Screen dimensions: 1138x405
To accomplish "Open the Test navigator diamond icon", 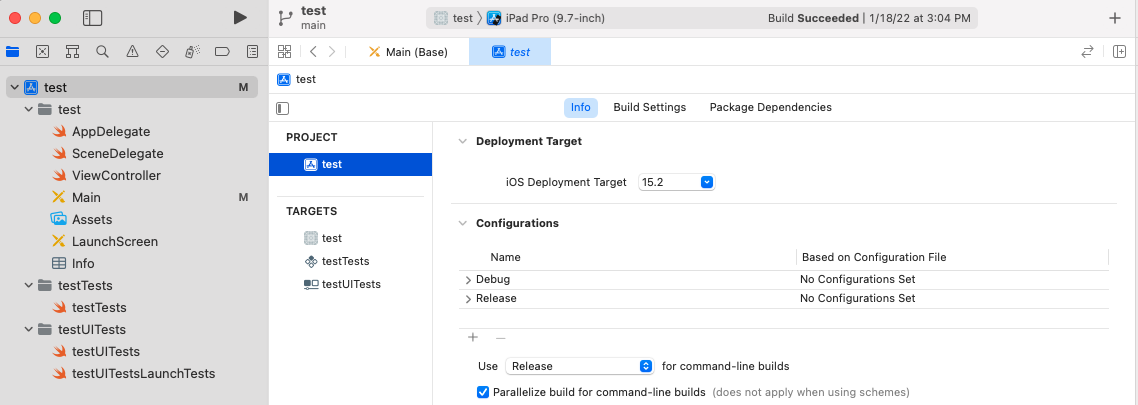I will click(163, 52).
